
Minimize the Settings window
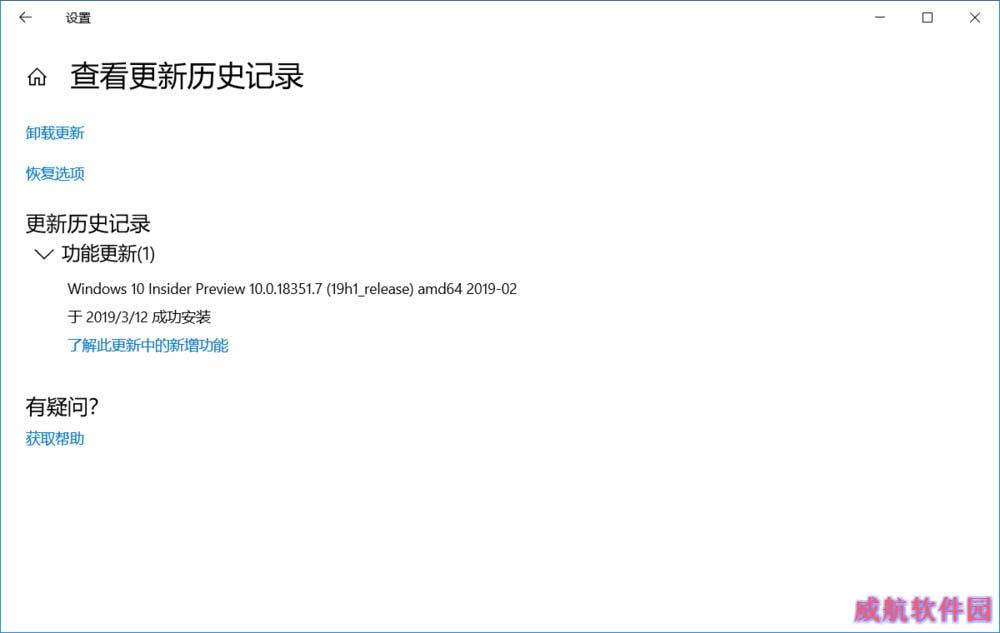tap(880, 18)
